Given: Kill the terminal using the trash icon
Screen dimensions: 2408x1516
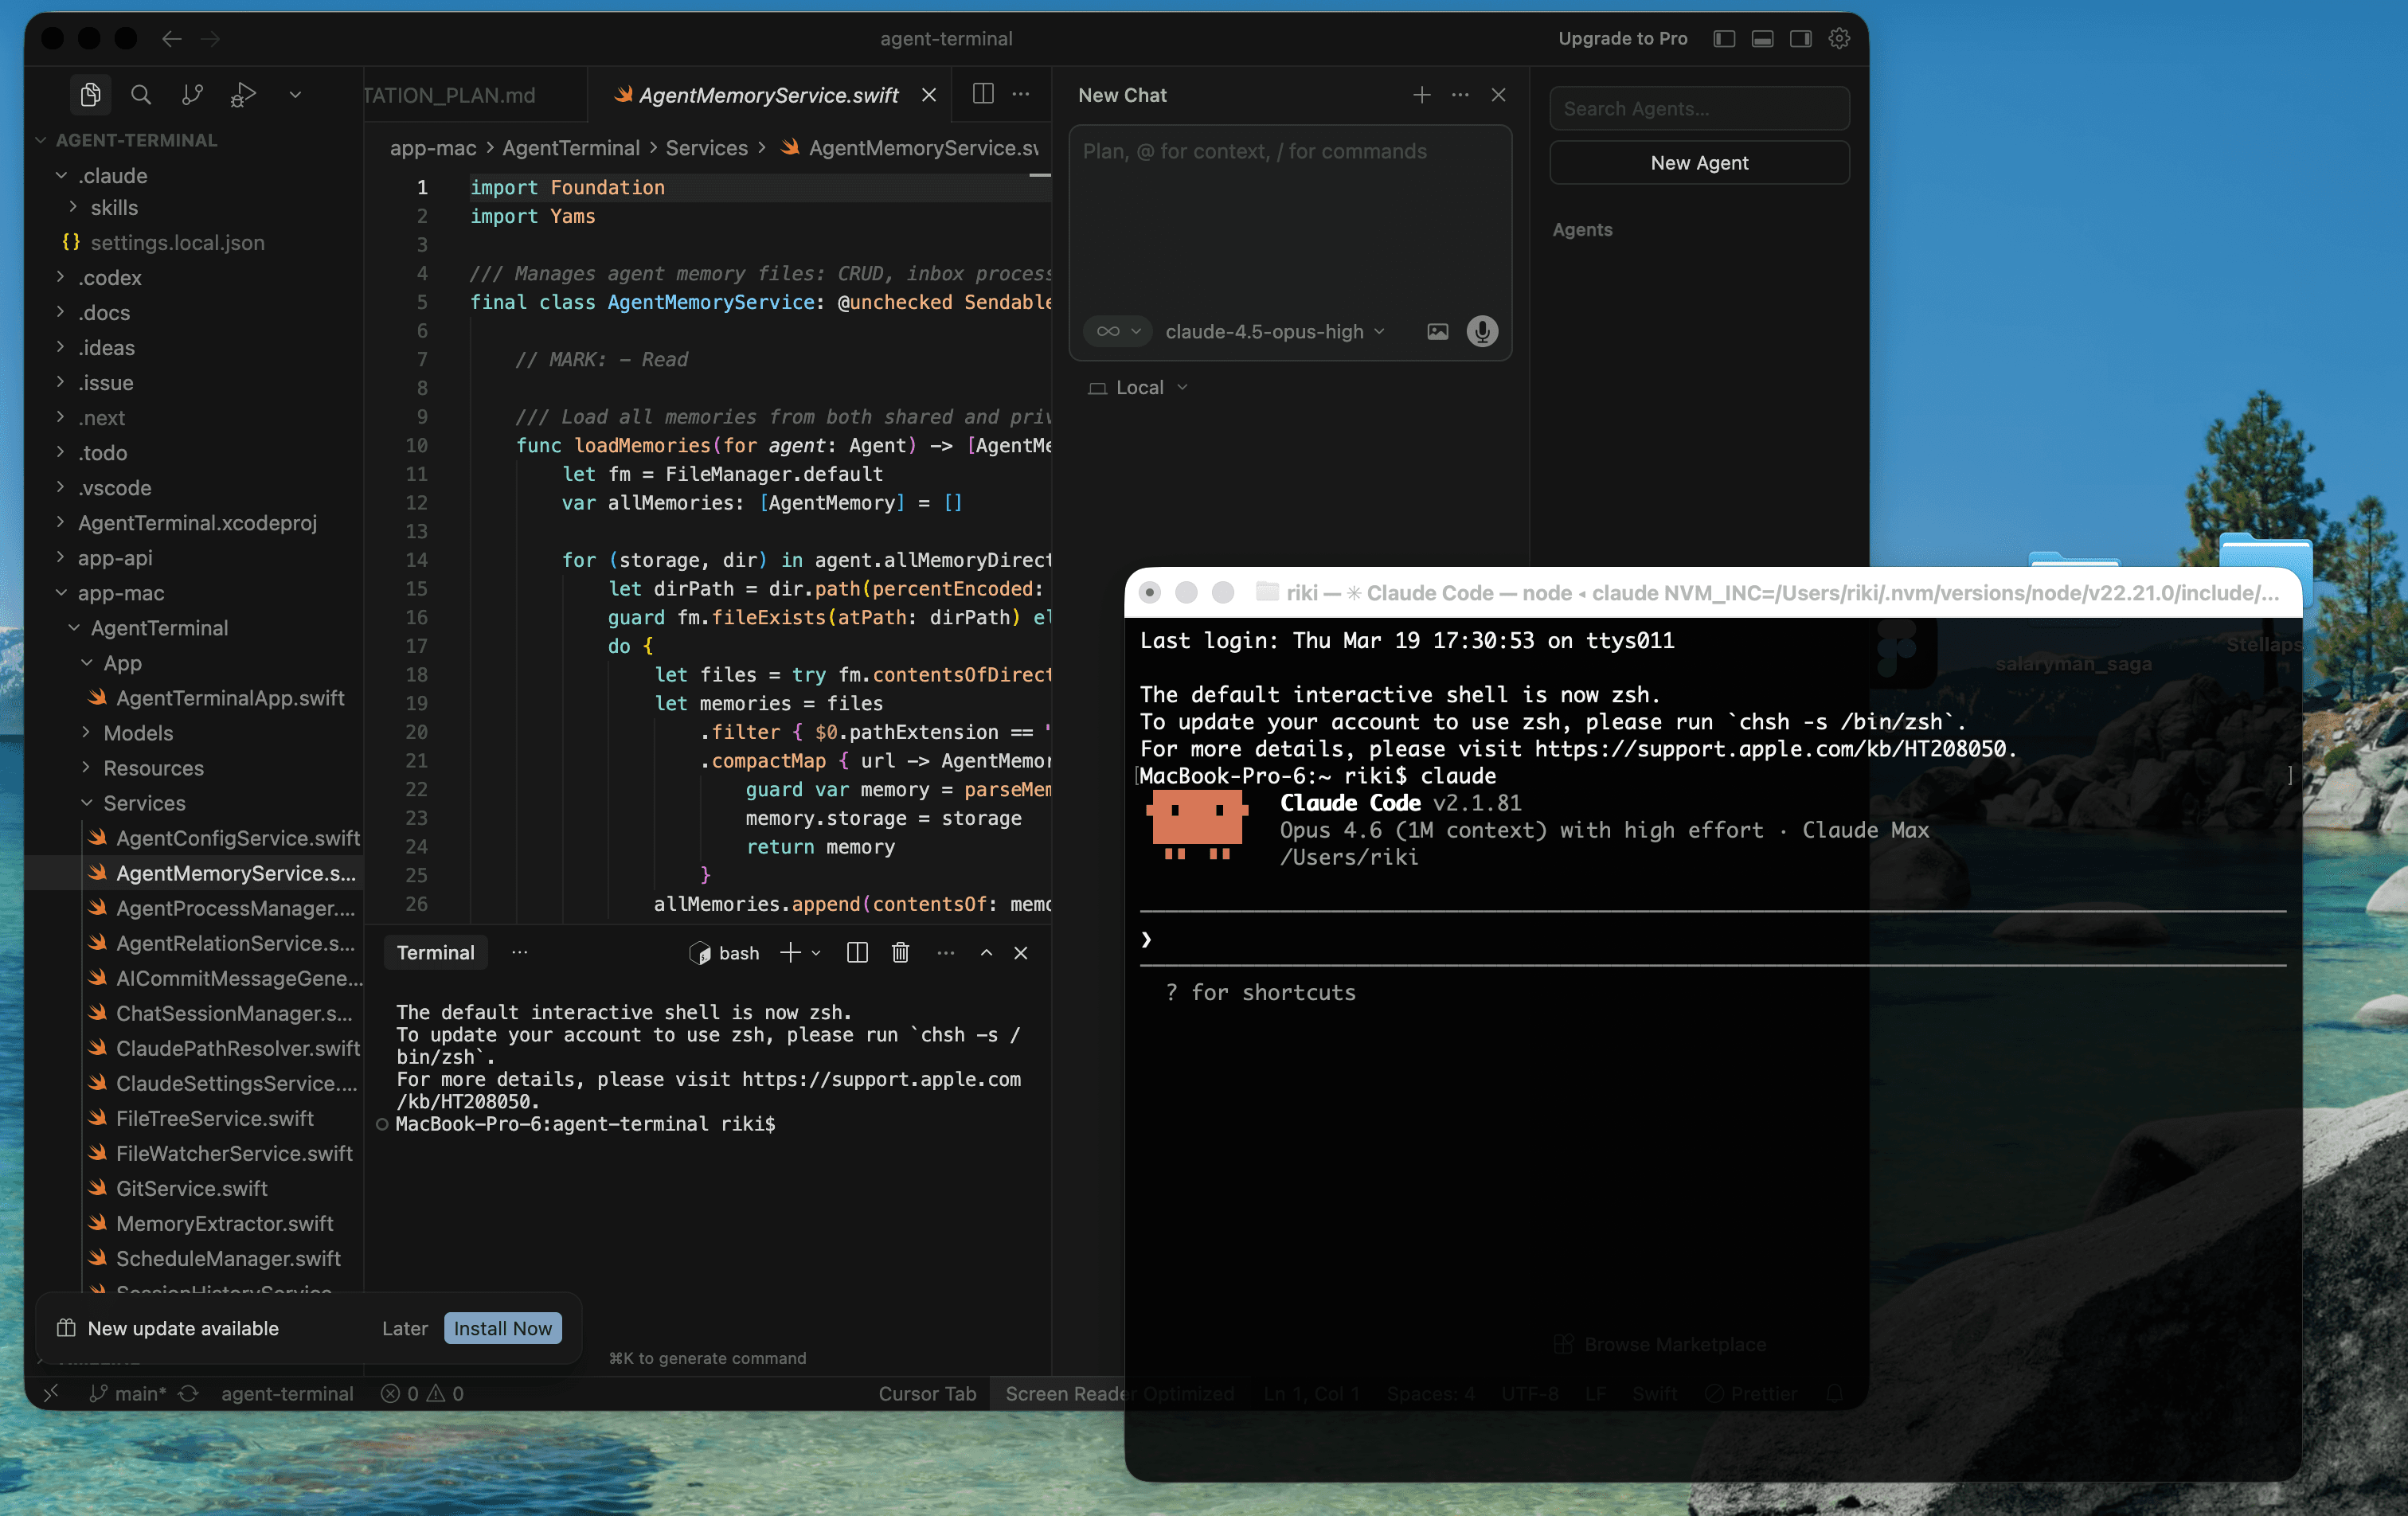Looking at the screenshot, I should pos(900,953).
